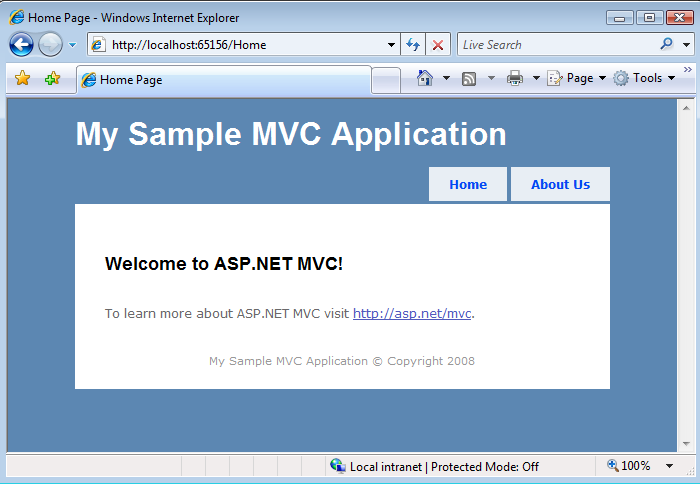Viewport: 700px width, 484px height.
Task: Open the recent pages dropdown arrow
Action: point(72,45)
